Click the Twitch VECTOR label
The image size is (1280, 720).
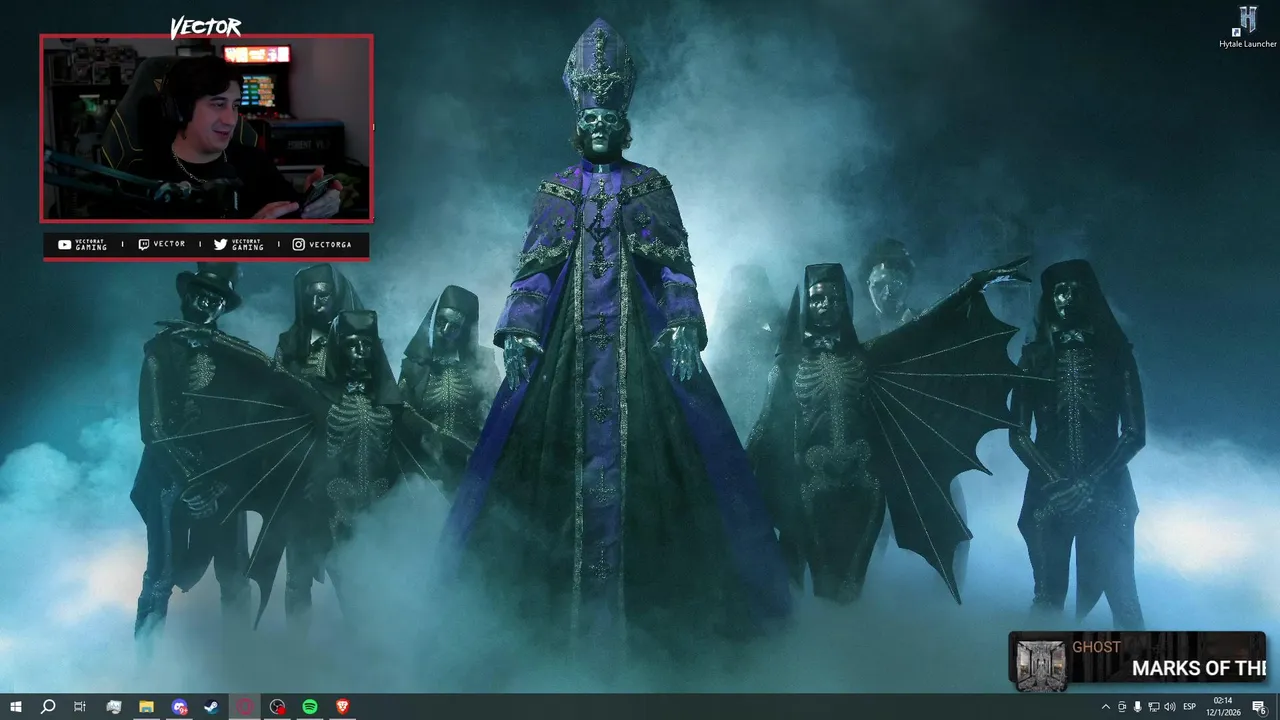(161, 244)
